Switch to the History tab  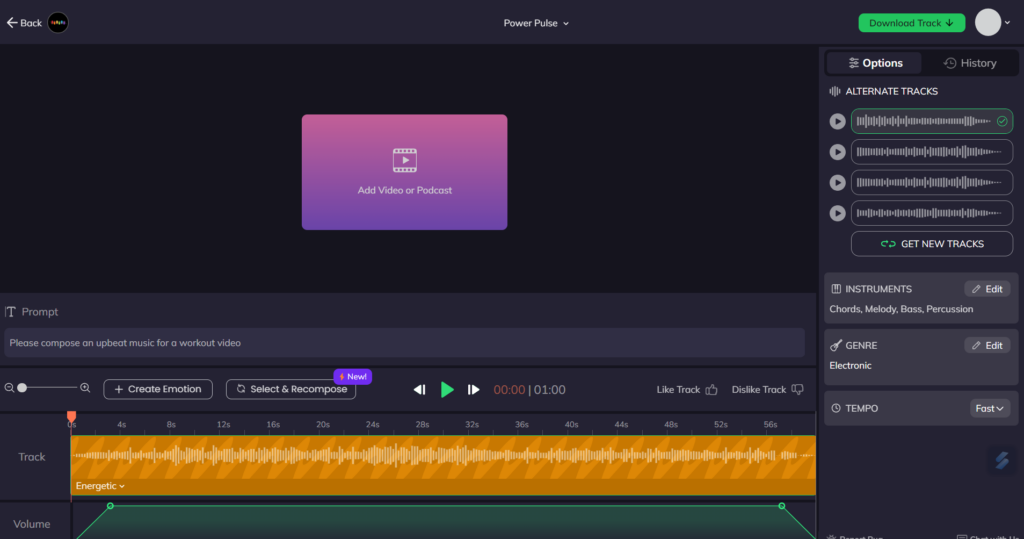(x=969, y=63)
